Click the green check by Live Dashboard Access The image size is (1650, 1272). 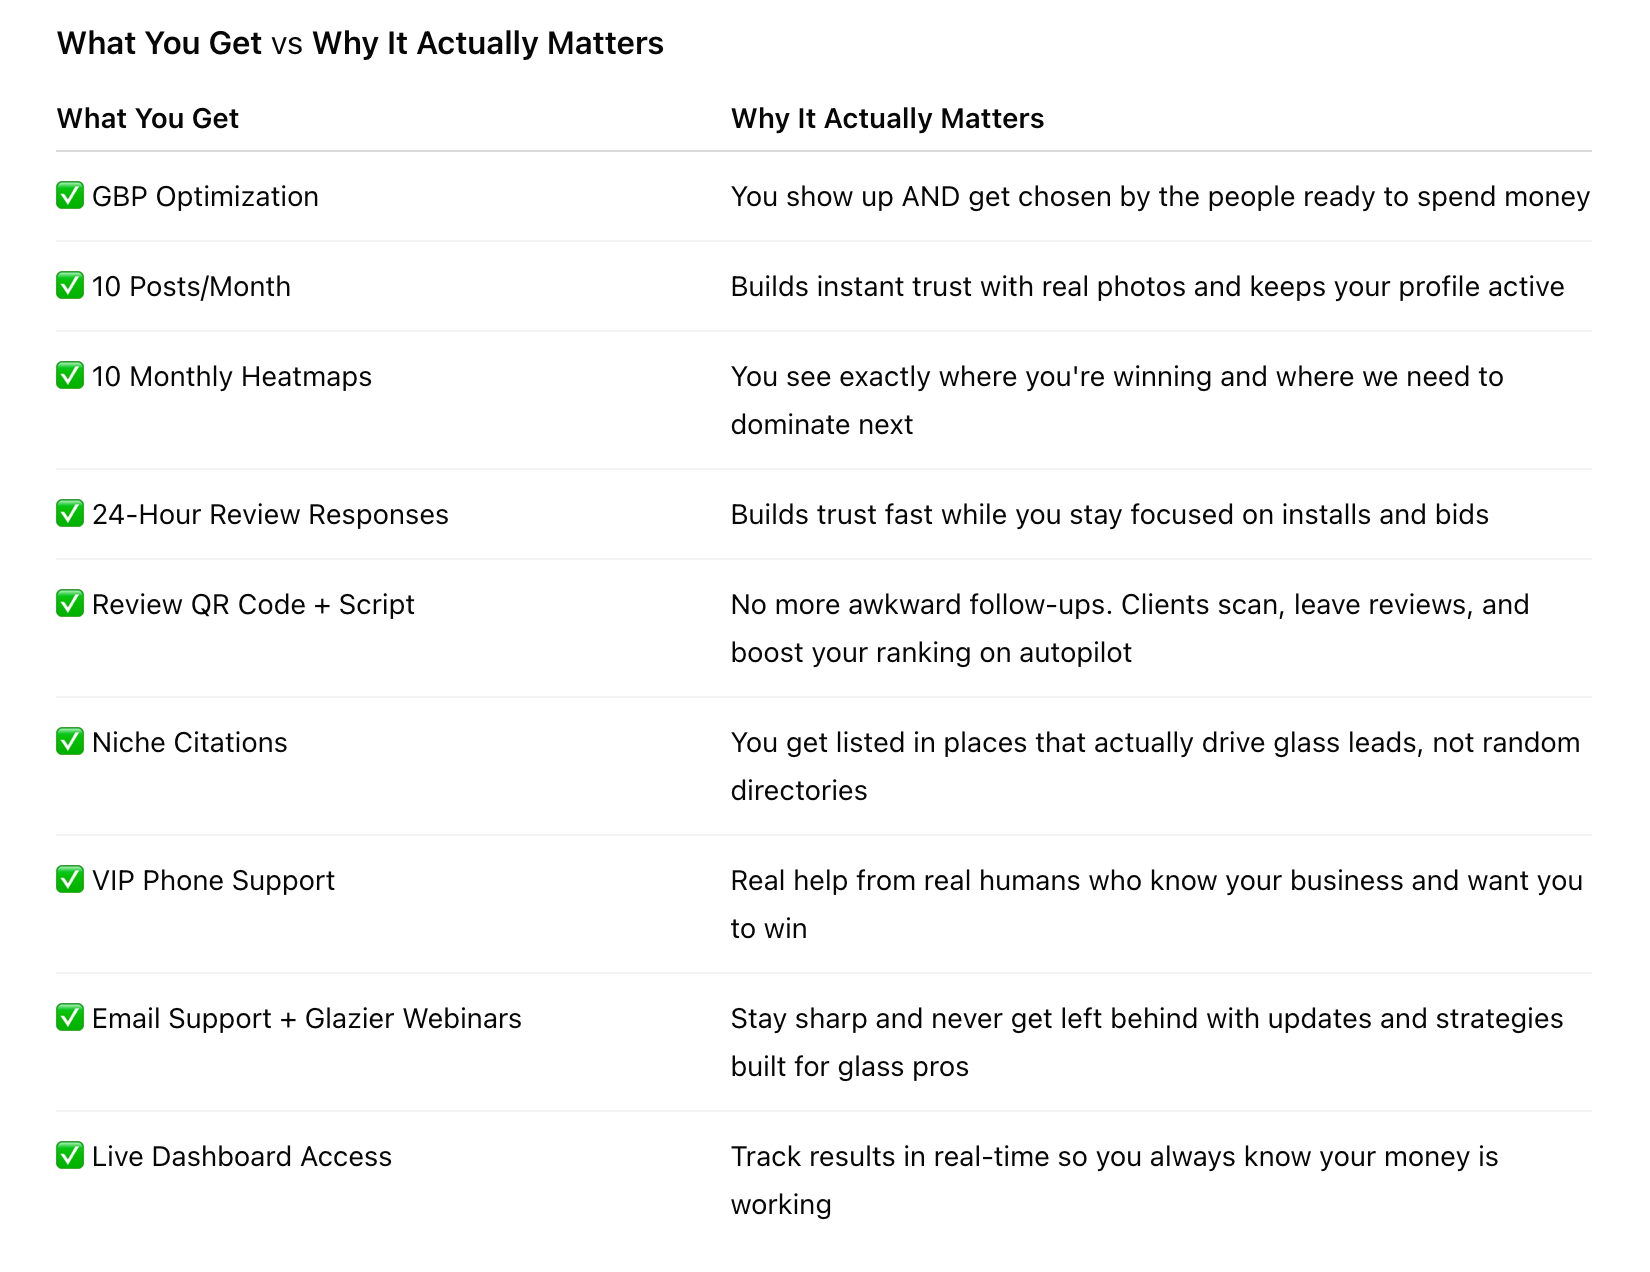[70, 1156]
